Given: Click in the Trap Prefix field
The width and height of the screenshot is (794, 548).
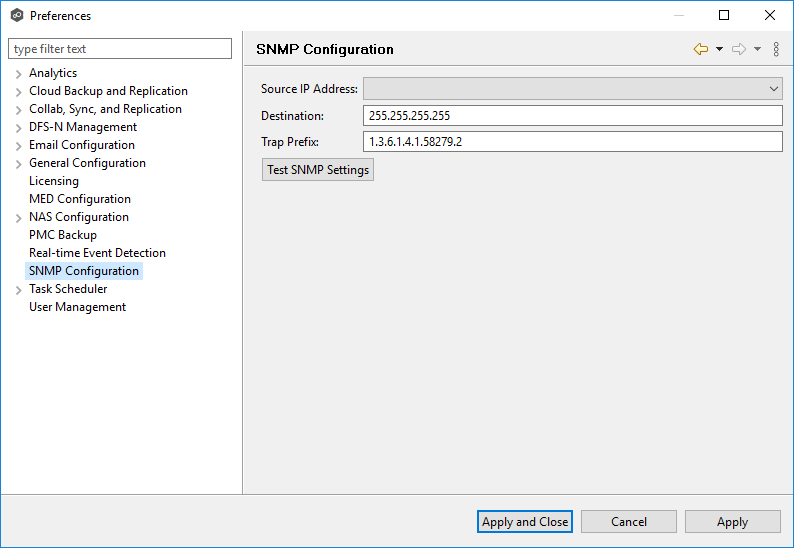Looking at the screenshot, I should tap(572, 142).
